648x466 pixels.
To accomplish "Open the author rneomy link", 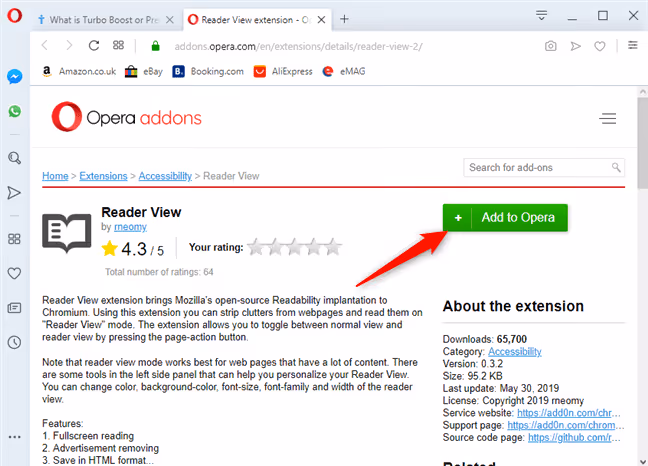I will click(x=130, y=227).
